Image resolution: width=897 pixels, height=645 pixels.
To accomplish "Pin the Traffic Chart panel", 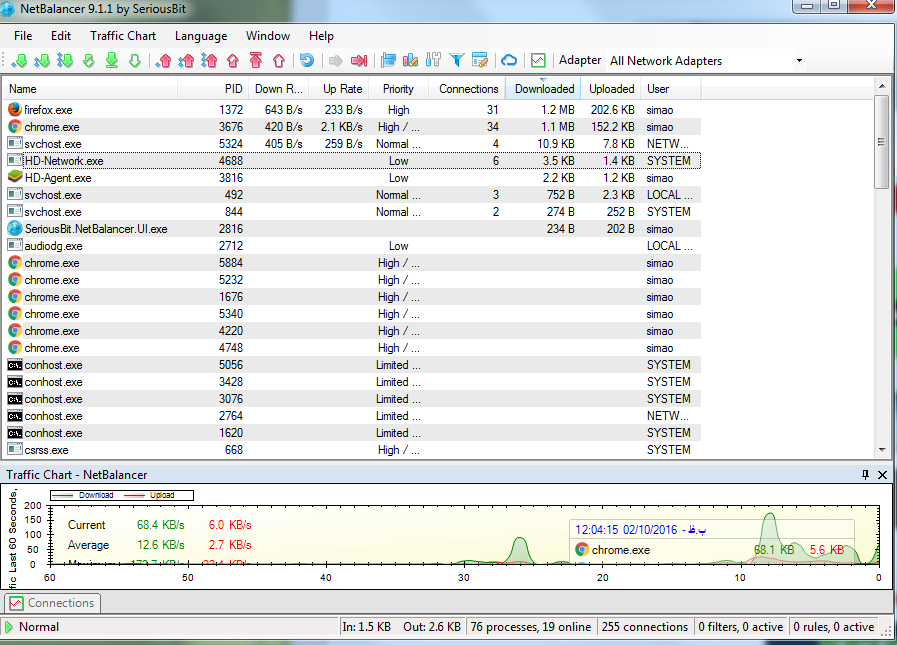I will pyautogui.click(x=865, y=474).
